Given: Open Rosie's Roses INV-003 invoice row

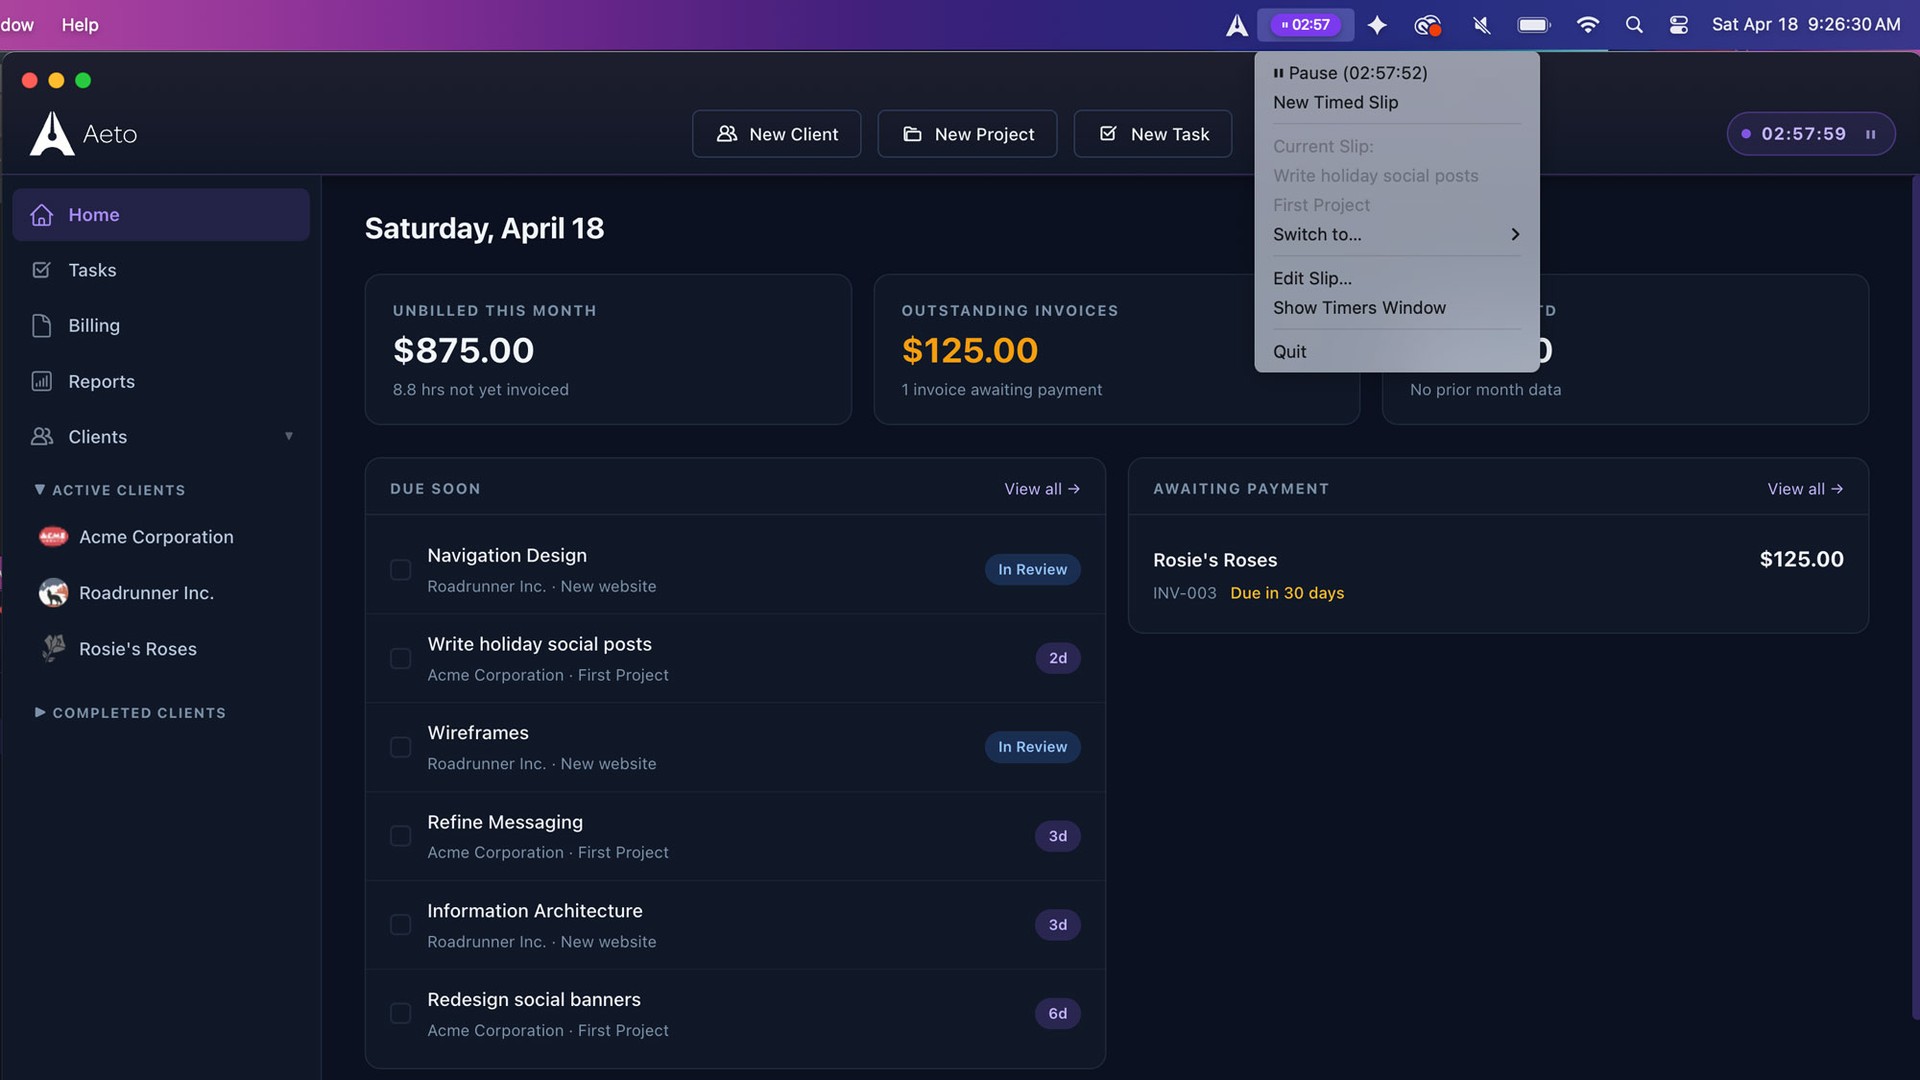Looking at the screenshot, I should tap(1498, 575).
